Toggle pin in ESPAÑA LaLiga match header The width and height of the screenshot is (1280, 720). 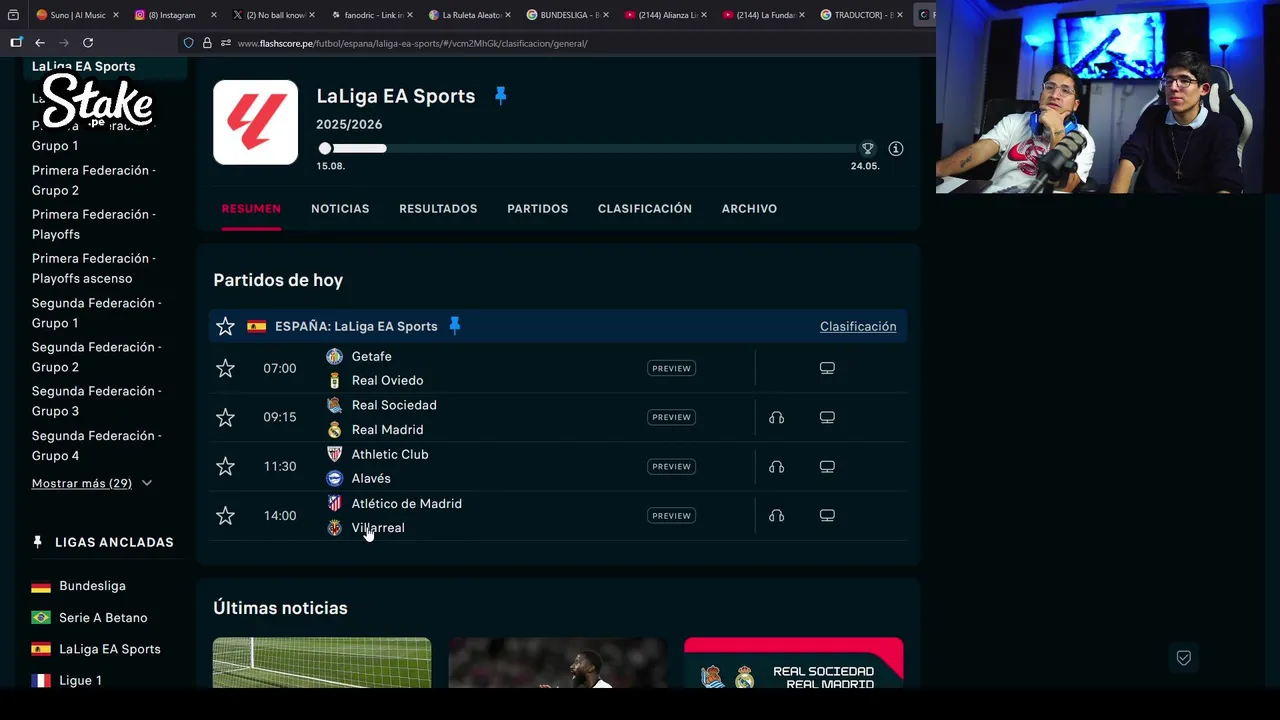click(455, 326)
